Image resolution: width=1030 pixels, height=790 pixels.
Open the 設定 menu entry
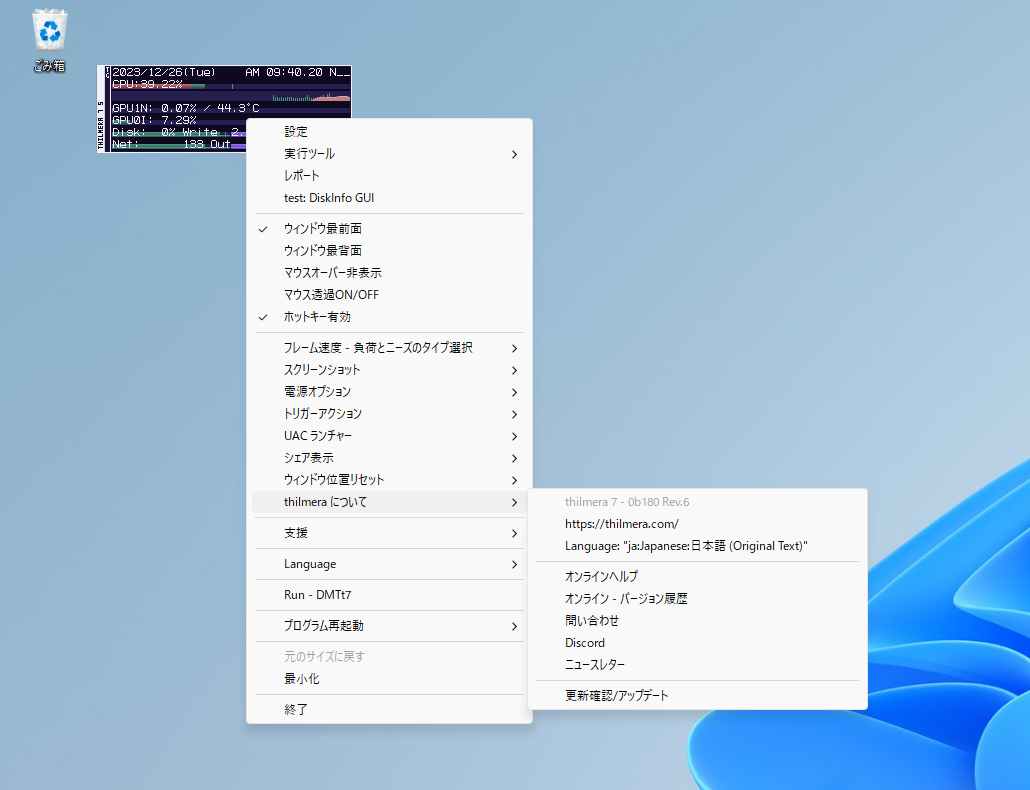click(x=389, y=131)
